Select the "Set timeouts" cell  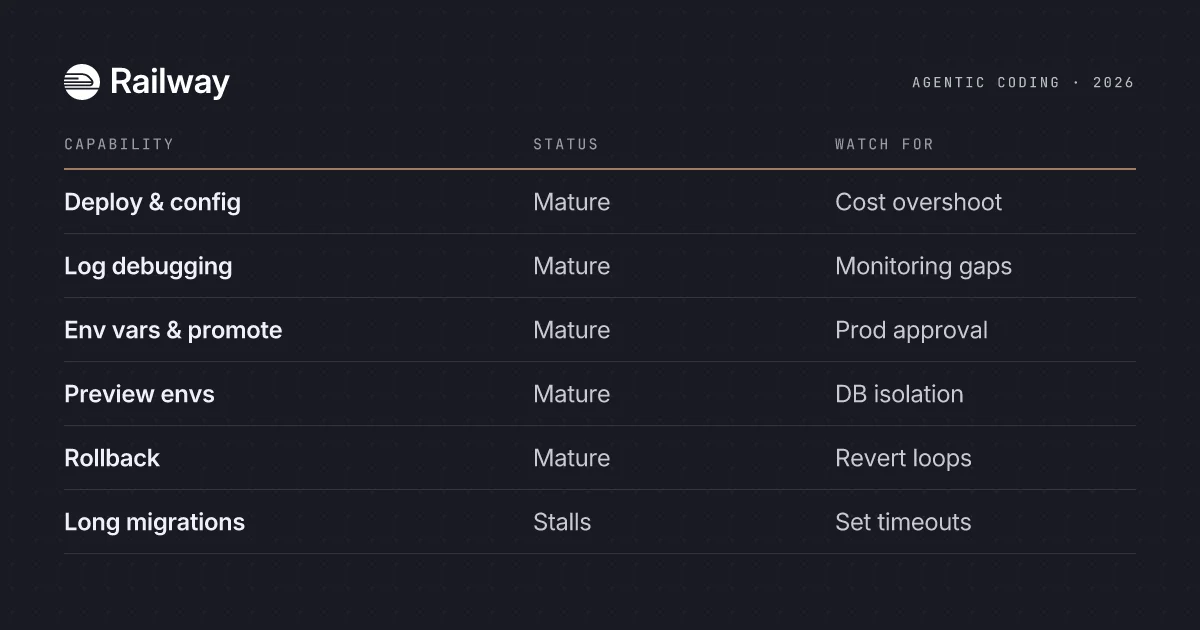[903, 522]
